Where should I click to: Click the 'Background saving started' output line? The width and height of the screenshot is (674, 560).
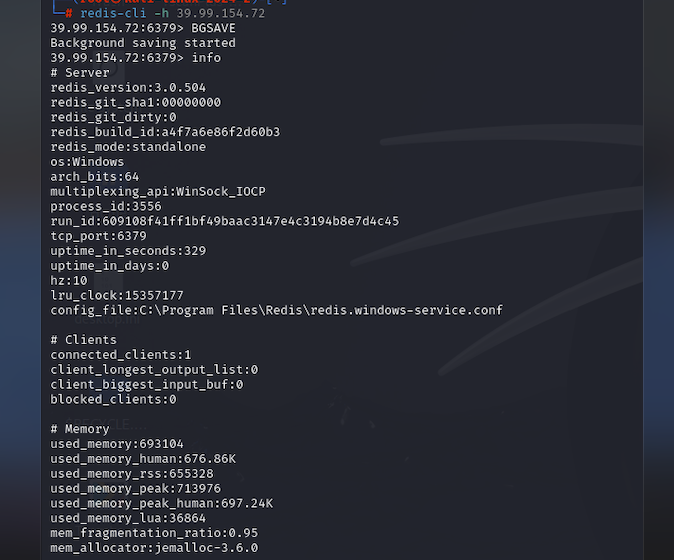(x=143, y=43)
